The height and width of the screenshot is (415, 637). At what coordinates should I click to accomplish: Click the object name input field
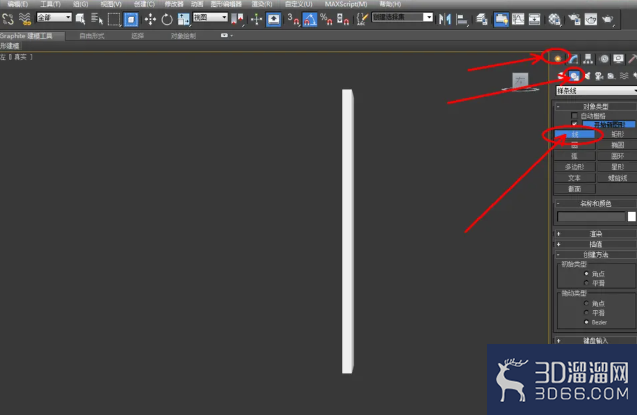(591, 216)
